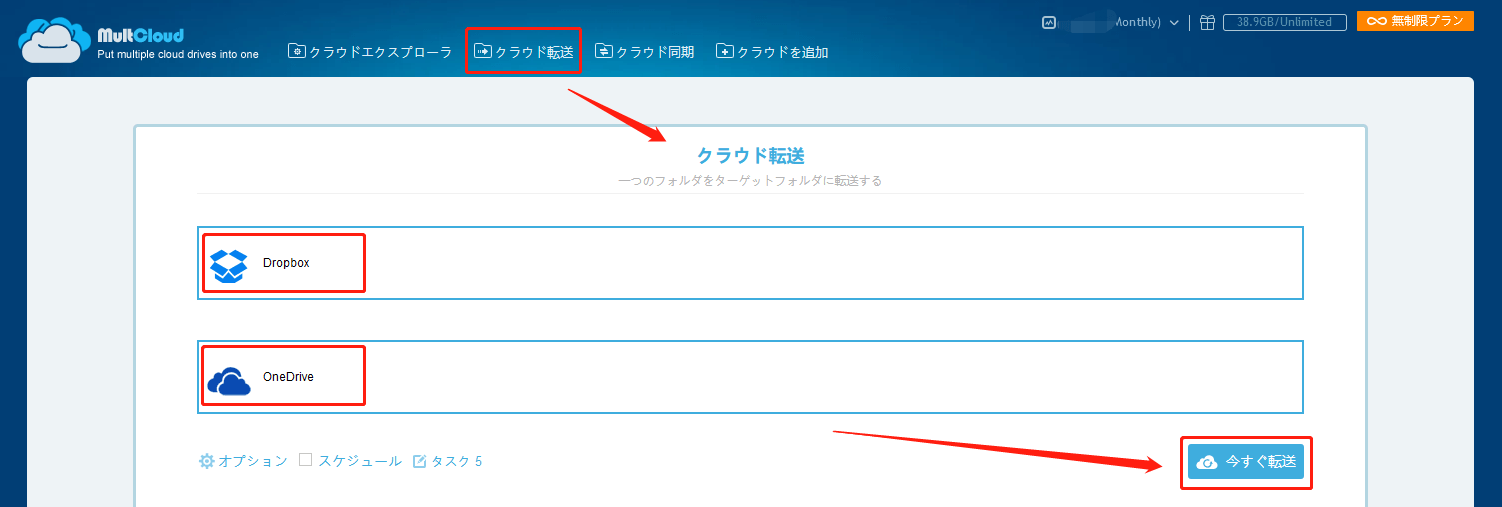Open クラウドエクスプローラ tab
Screen dimensions: 1502x507
pyautogui.click(x=370, y=51)
